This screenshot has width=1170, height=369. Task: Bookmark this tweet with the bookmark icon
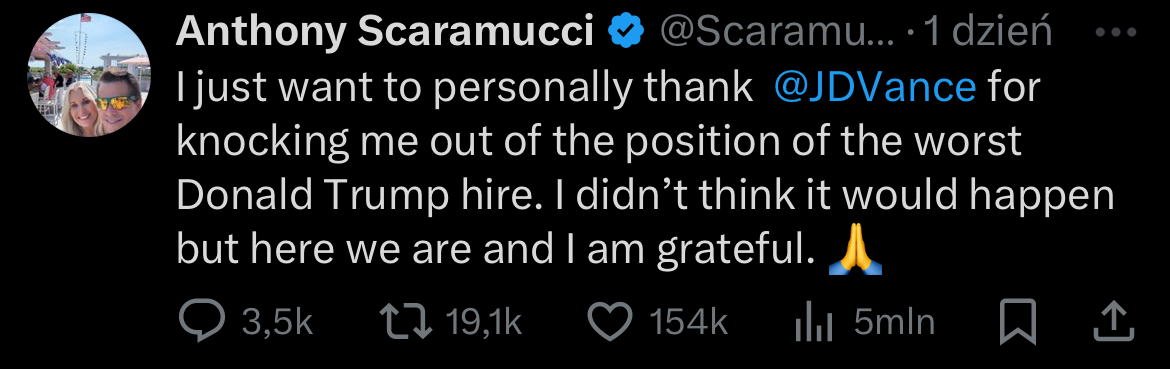click(1018, 322)
